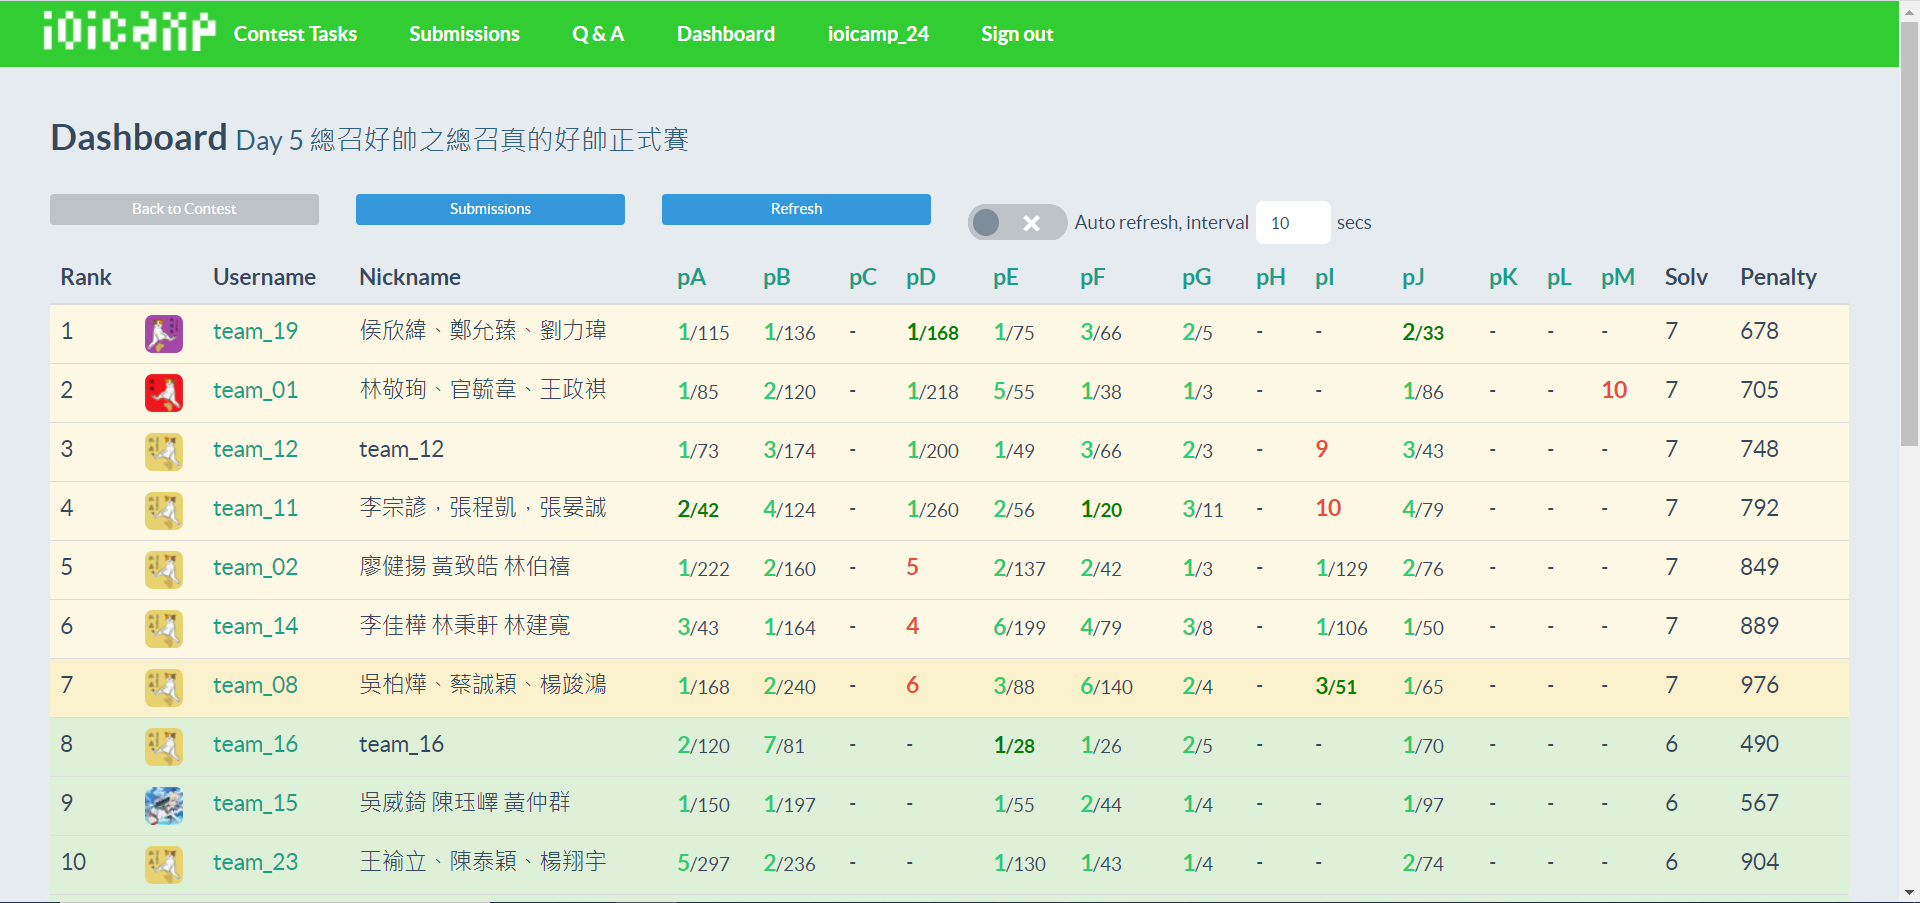This screenshot has height=903, width=1920.
Task: Sign out of the account
Action: pos(1017,34)
